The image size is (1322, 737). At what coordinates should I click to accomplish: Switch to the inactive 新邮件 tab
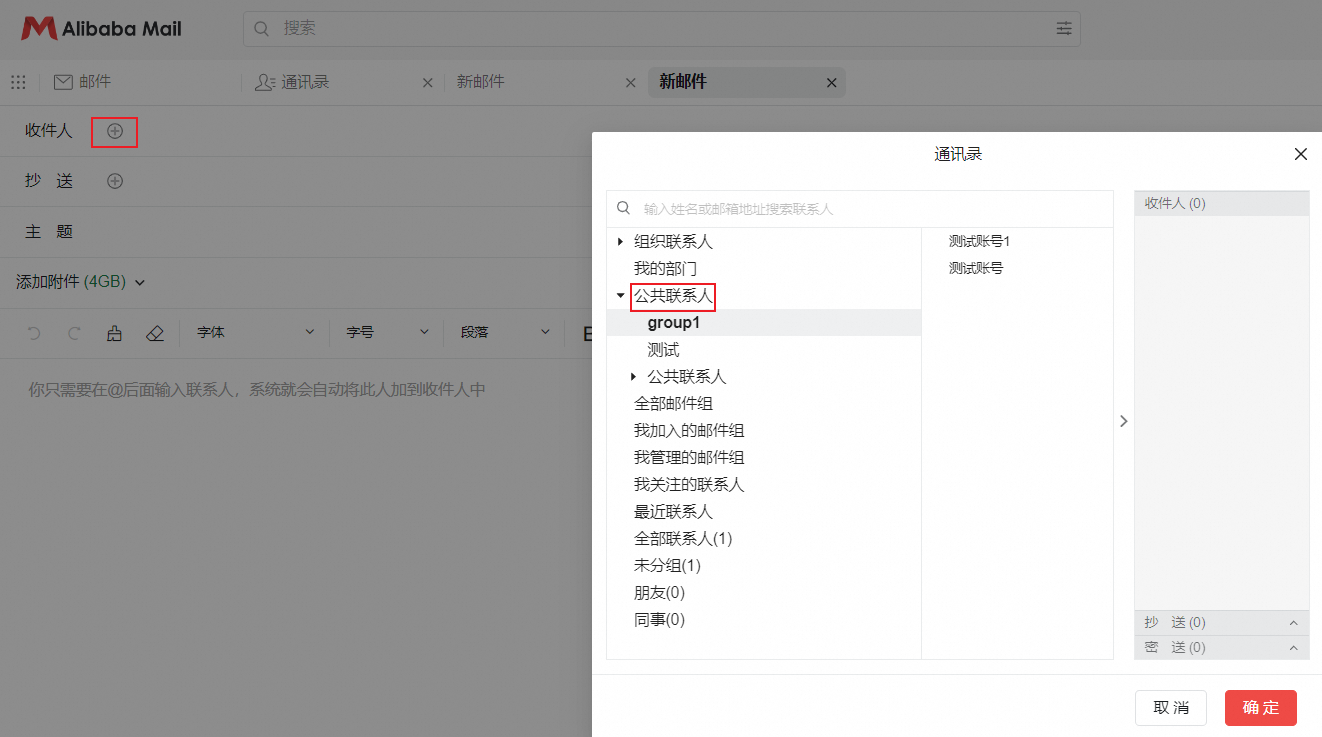tap(481, 82)
